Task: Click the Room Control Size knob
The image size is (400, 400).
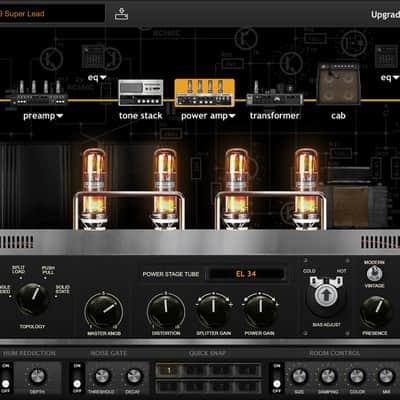Action: (299, 376)
